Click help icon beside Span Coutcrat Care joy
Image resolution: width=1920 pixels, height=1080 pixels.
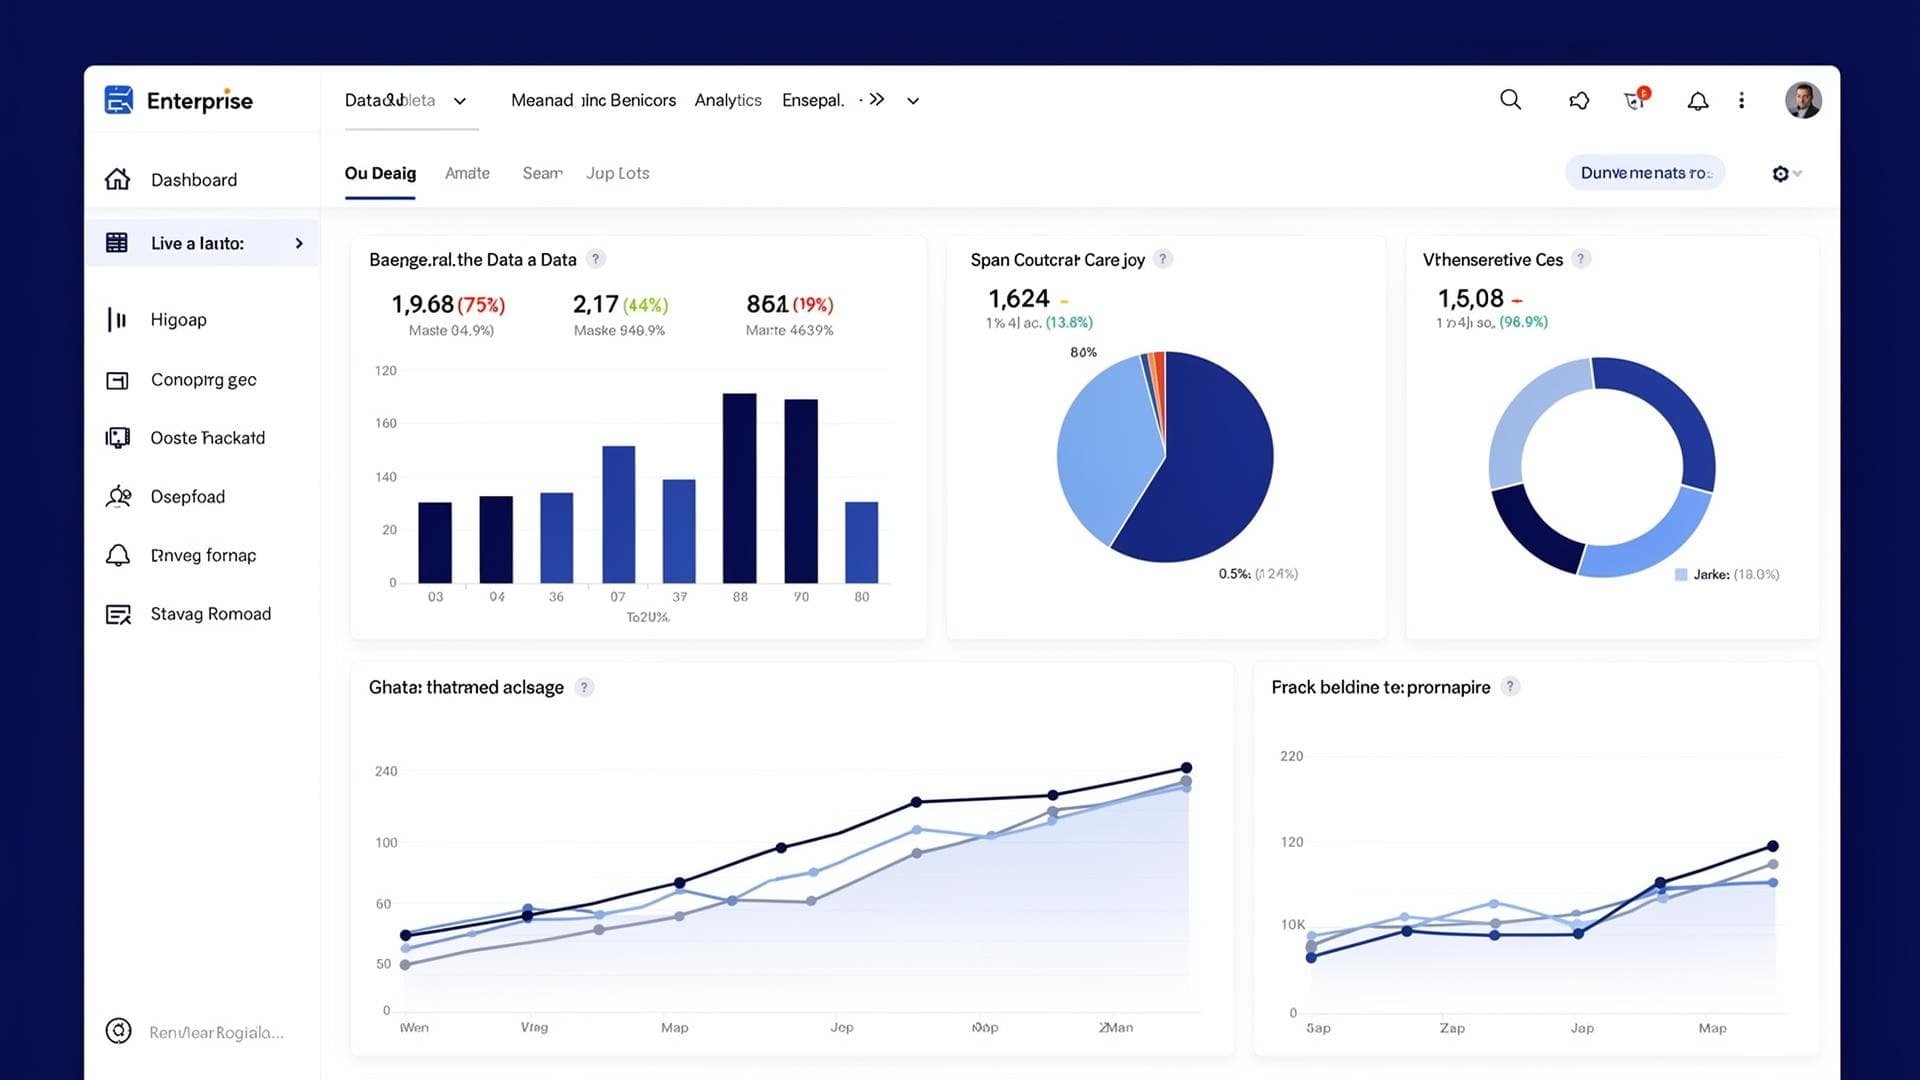pyautogui.click(x=1162, y=259)
